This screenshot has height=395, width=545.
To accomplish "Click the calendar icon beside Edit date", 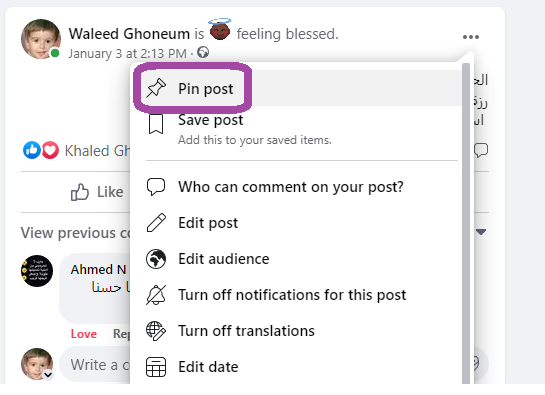I will [156, 367].
